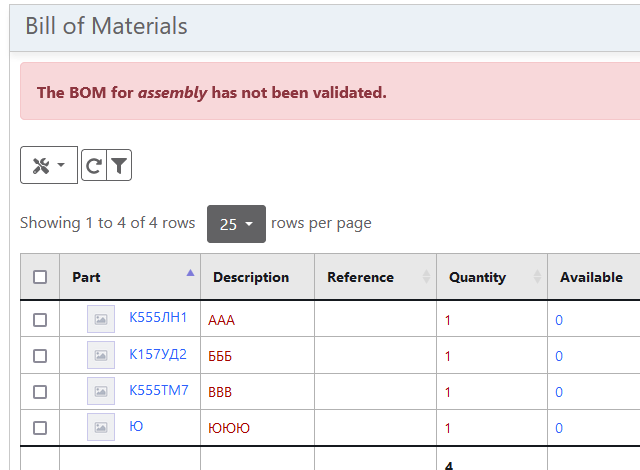Screen dimensions: 640x470
Task: Open part link Ю
Action: (x=136, y=426)
